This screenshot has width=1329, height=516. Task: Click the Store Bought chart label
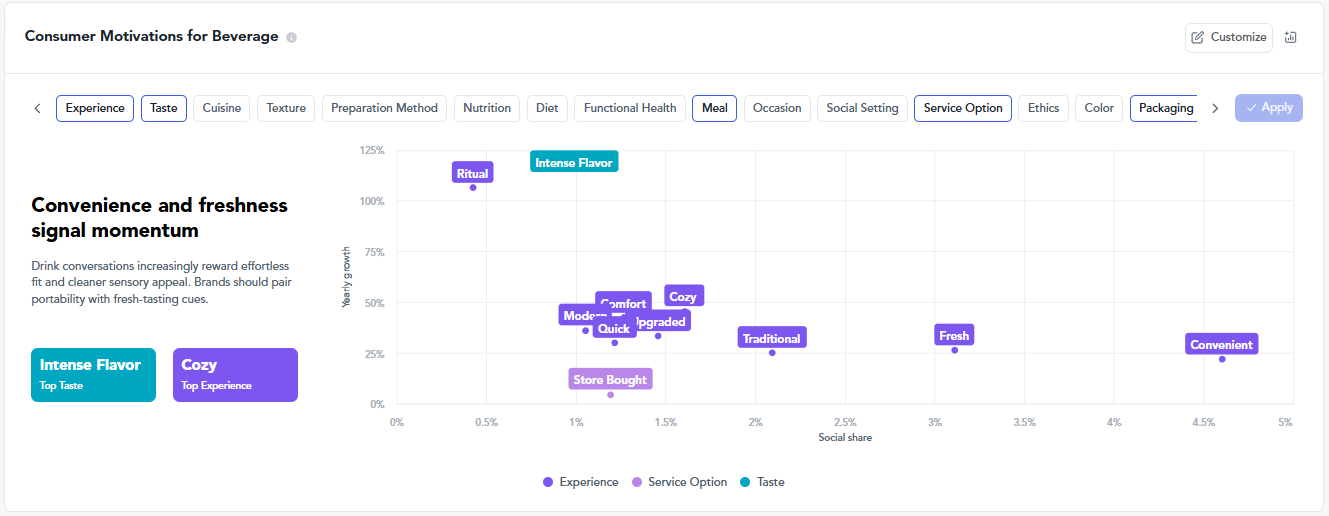click(610, 380)
